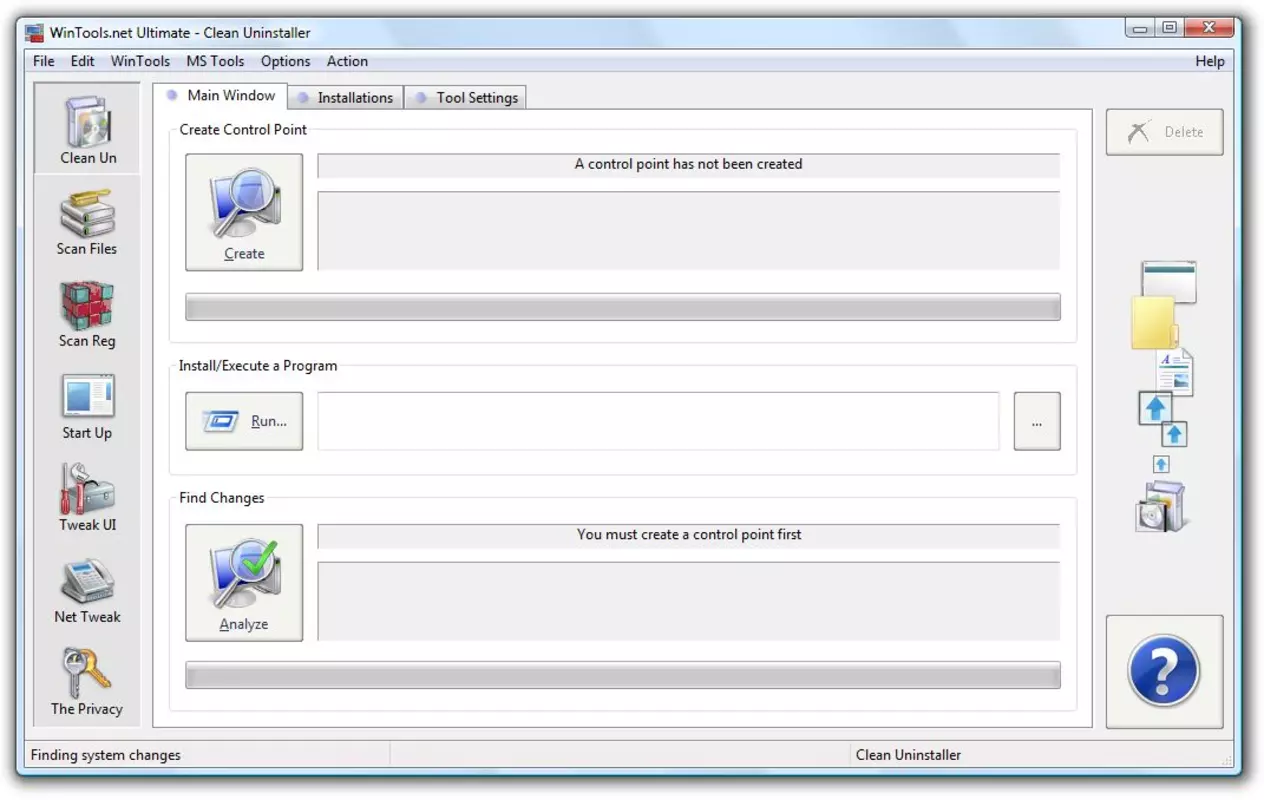
Task: Click the control point details box
Action: [688, 231]
